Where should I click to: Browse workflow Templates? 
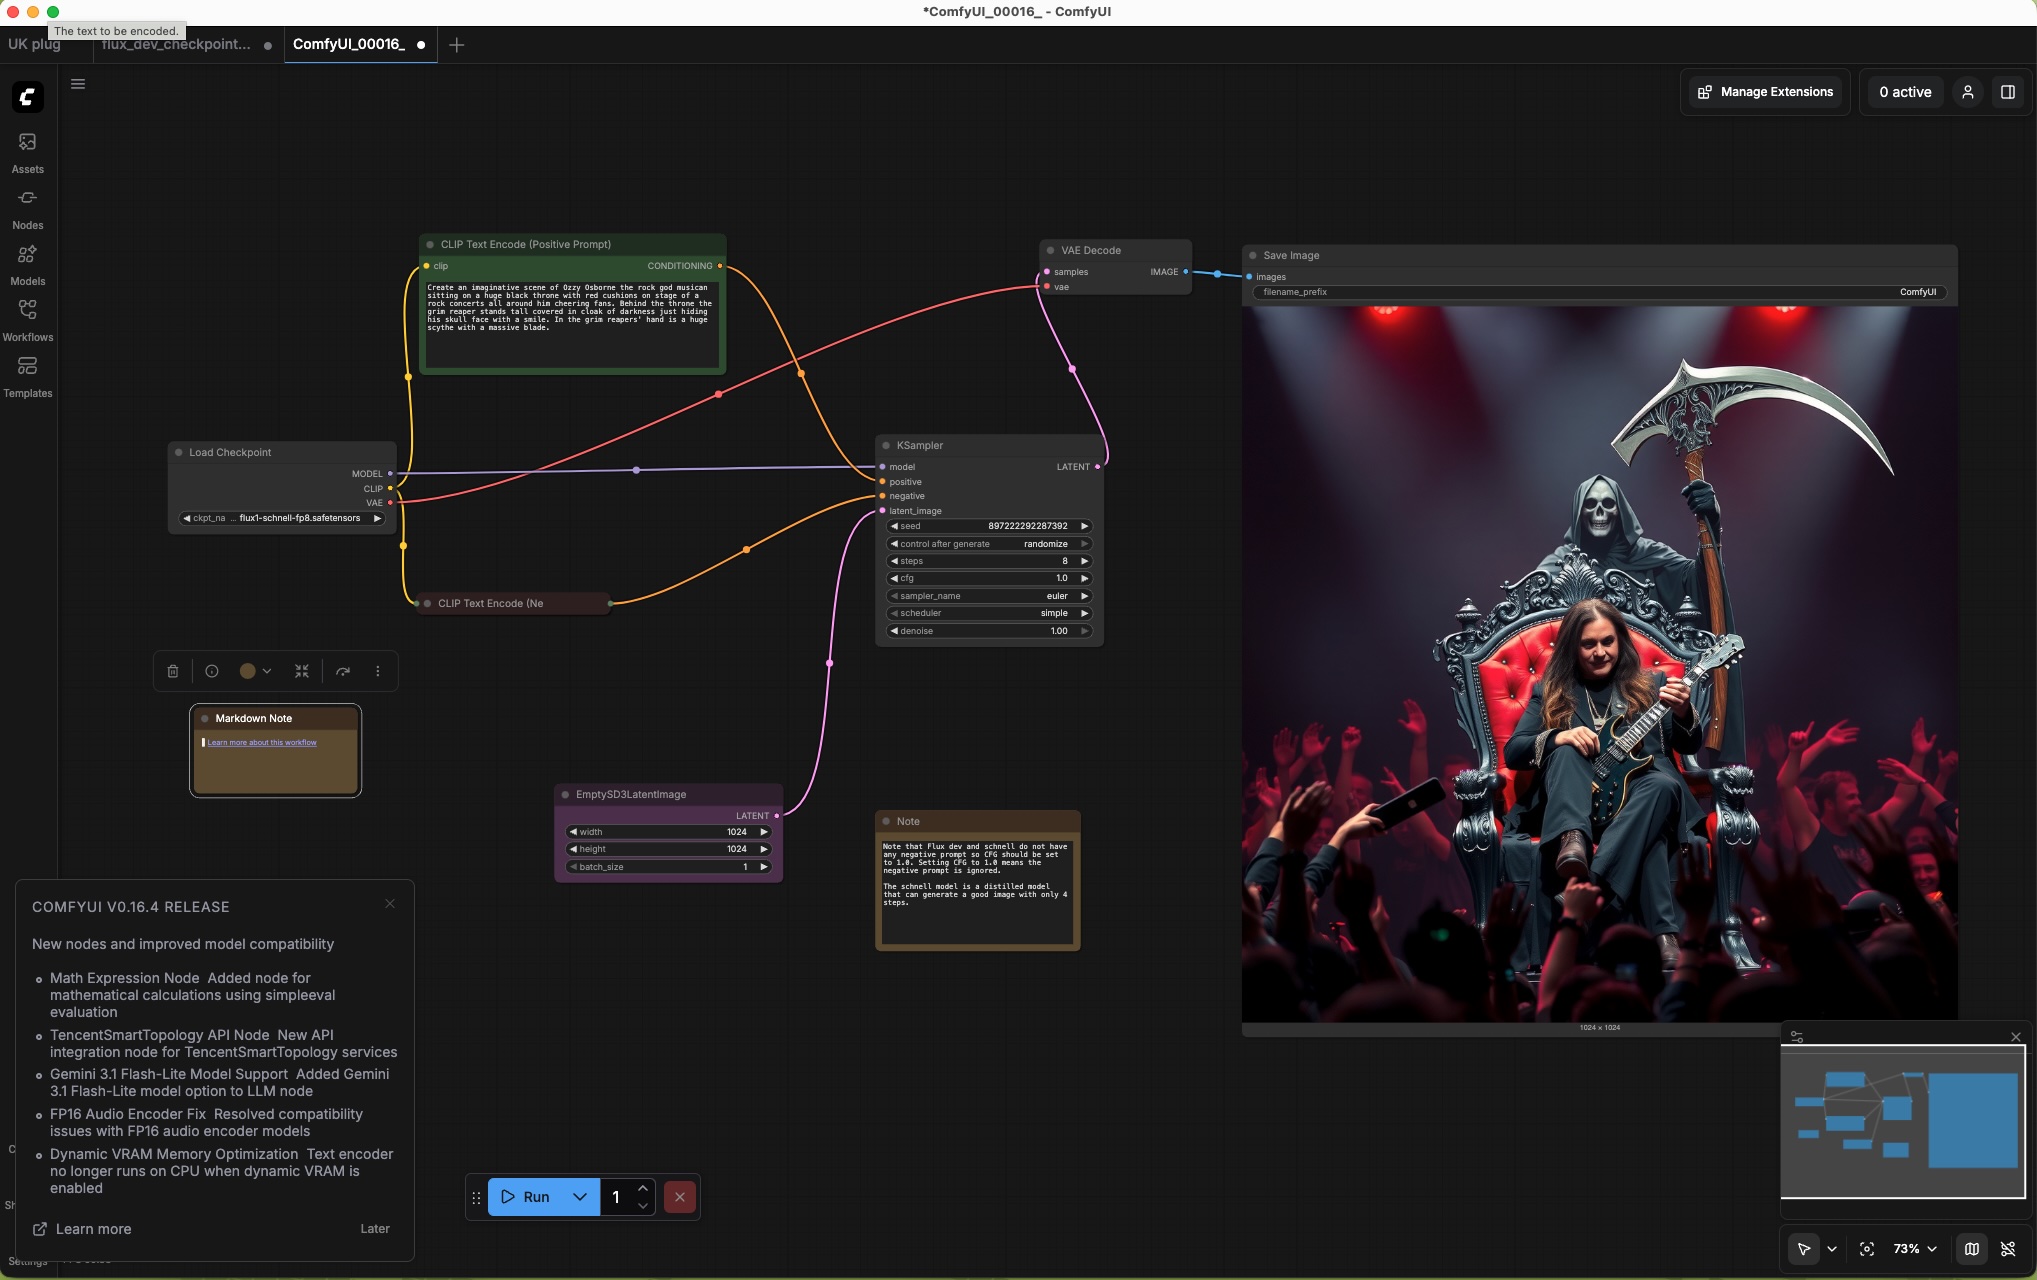(x=28, y=374)
